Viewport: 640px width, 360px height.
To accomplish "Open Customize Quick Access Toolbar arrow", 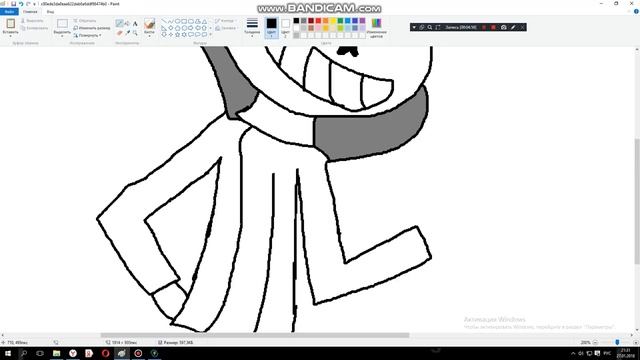I will point(34,4).
